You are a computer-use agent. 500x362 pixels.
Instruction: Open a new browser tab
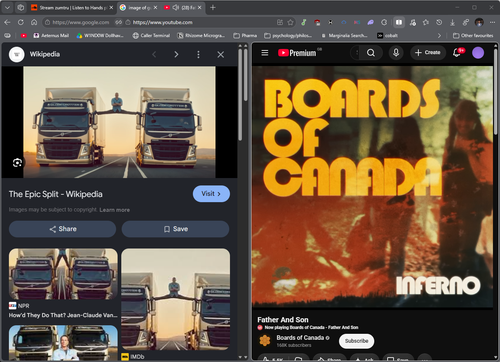pos(213,7)
